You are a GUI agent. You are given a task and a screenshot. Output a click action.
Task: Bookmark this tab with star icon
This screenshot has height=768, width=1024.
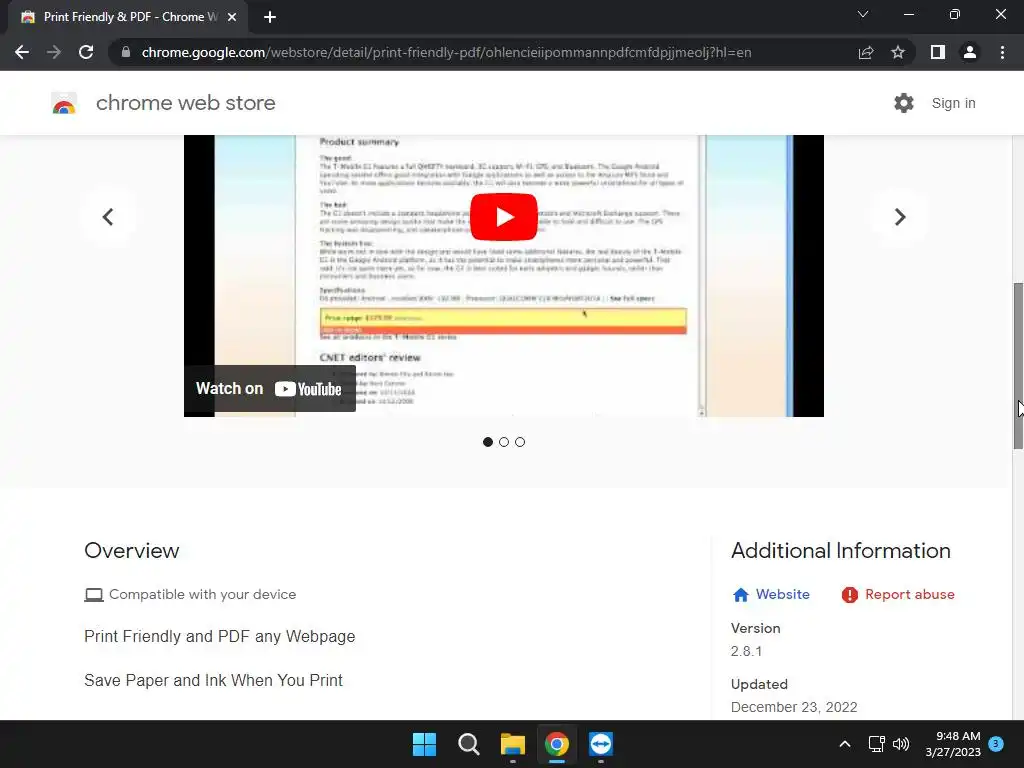(x=898, y=52)
